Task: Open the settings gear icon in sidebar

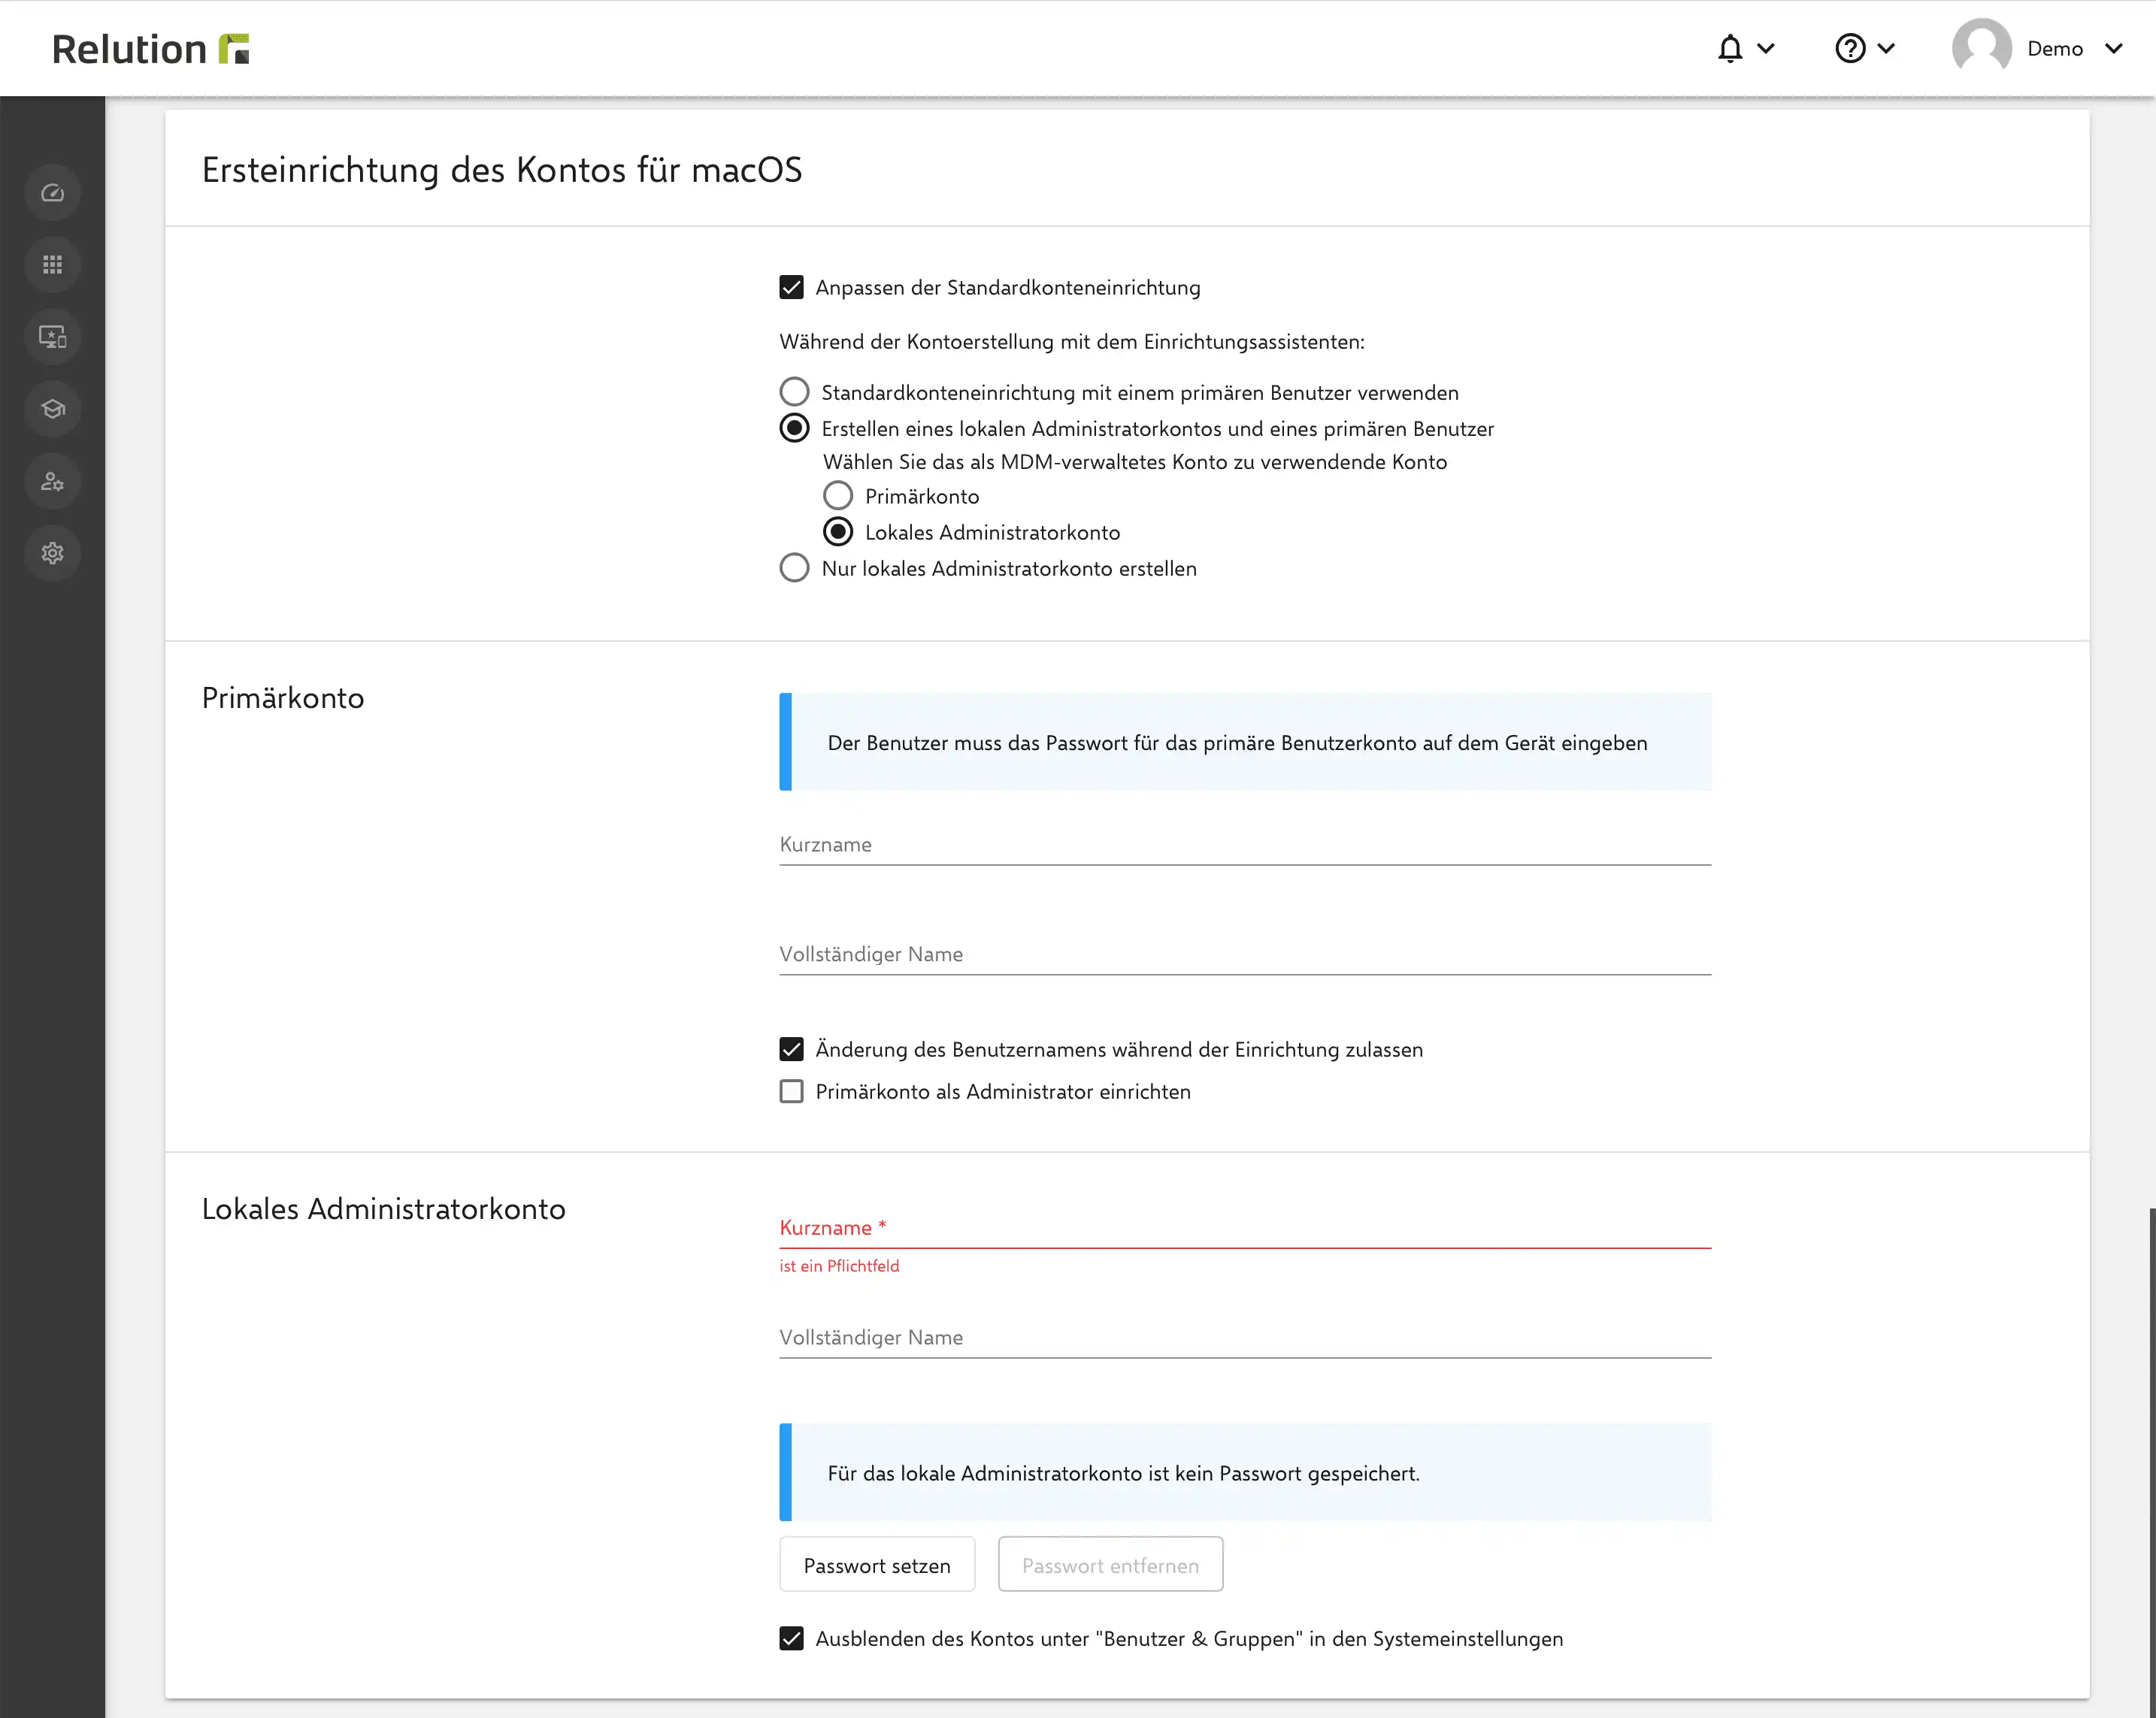Action: point(52,553)
